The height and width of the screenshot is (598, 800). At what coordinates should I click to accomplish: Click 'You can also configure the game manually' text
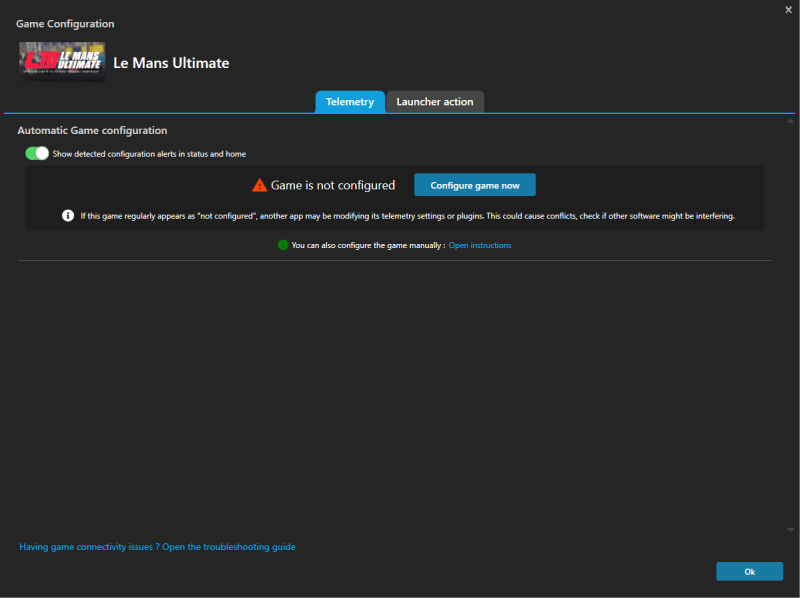coord(368,245)
